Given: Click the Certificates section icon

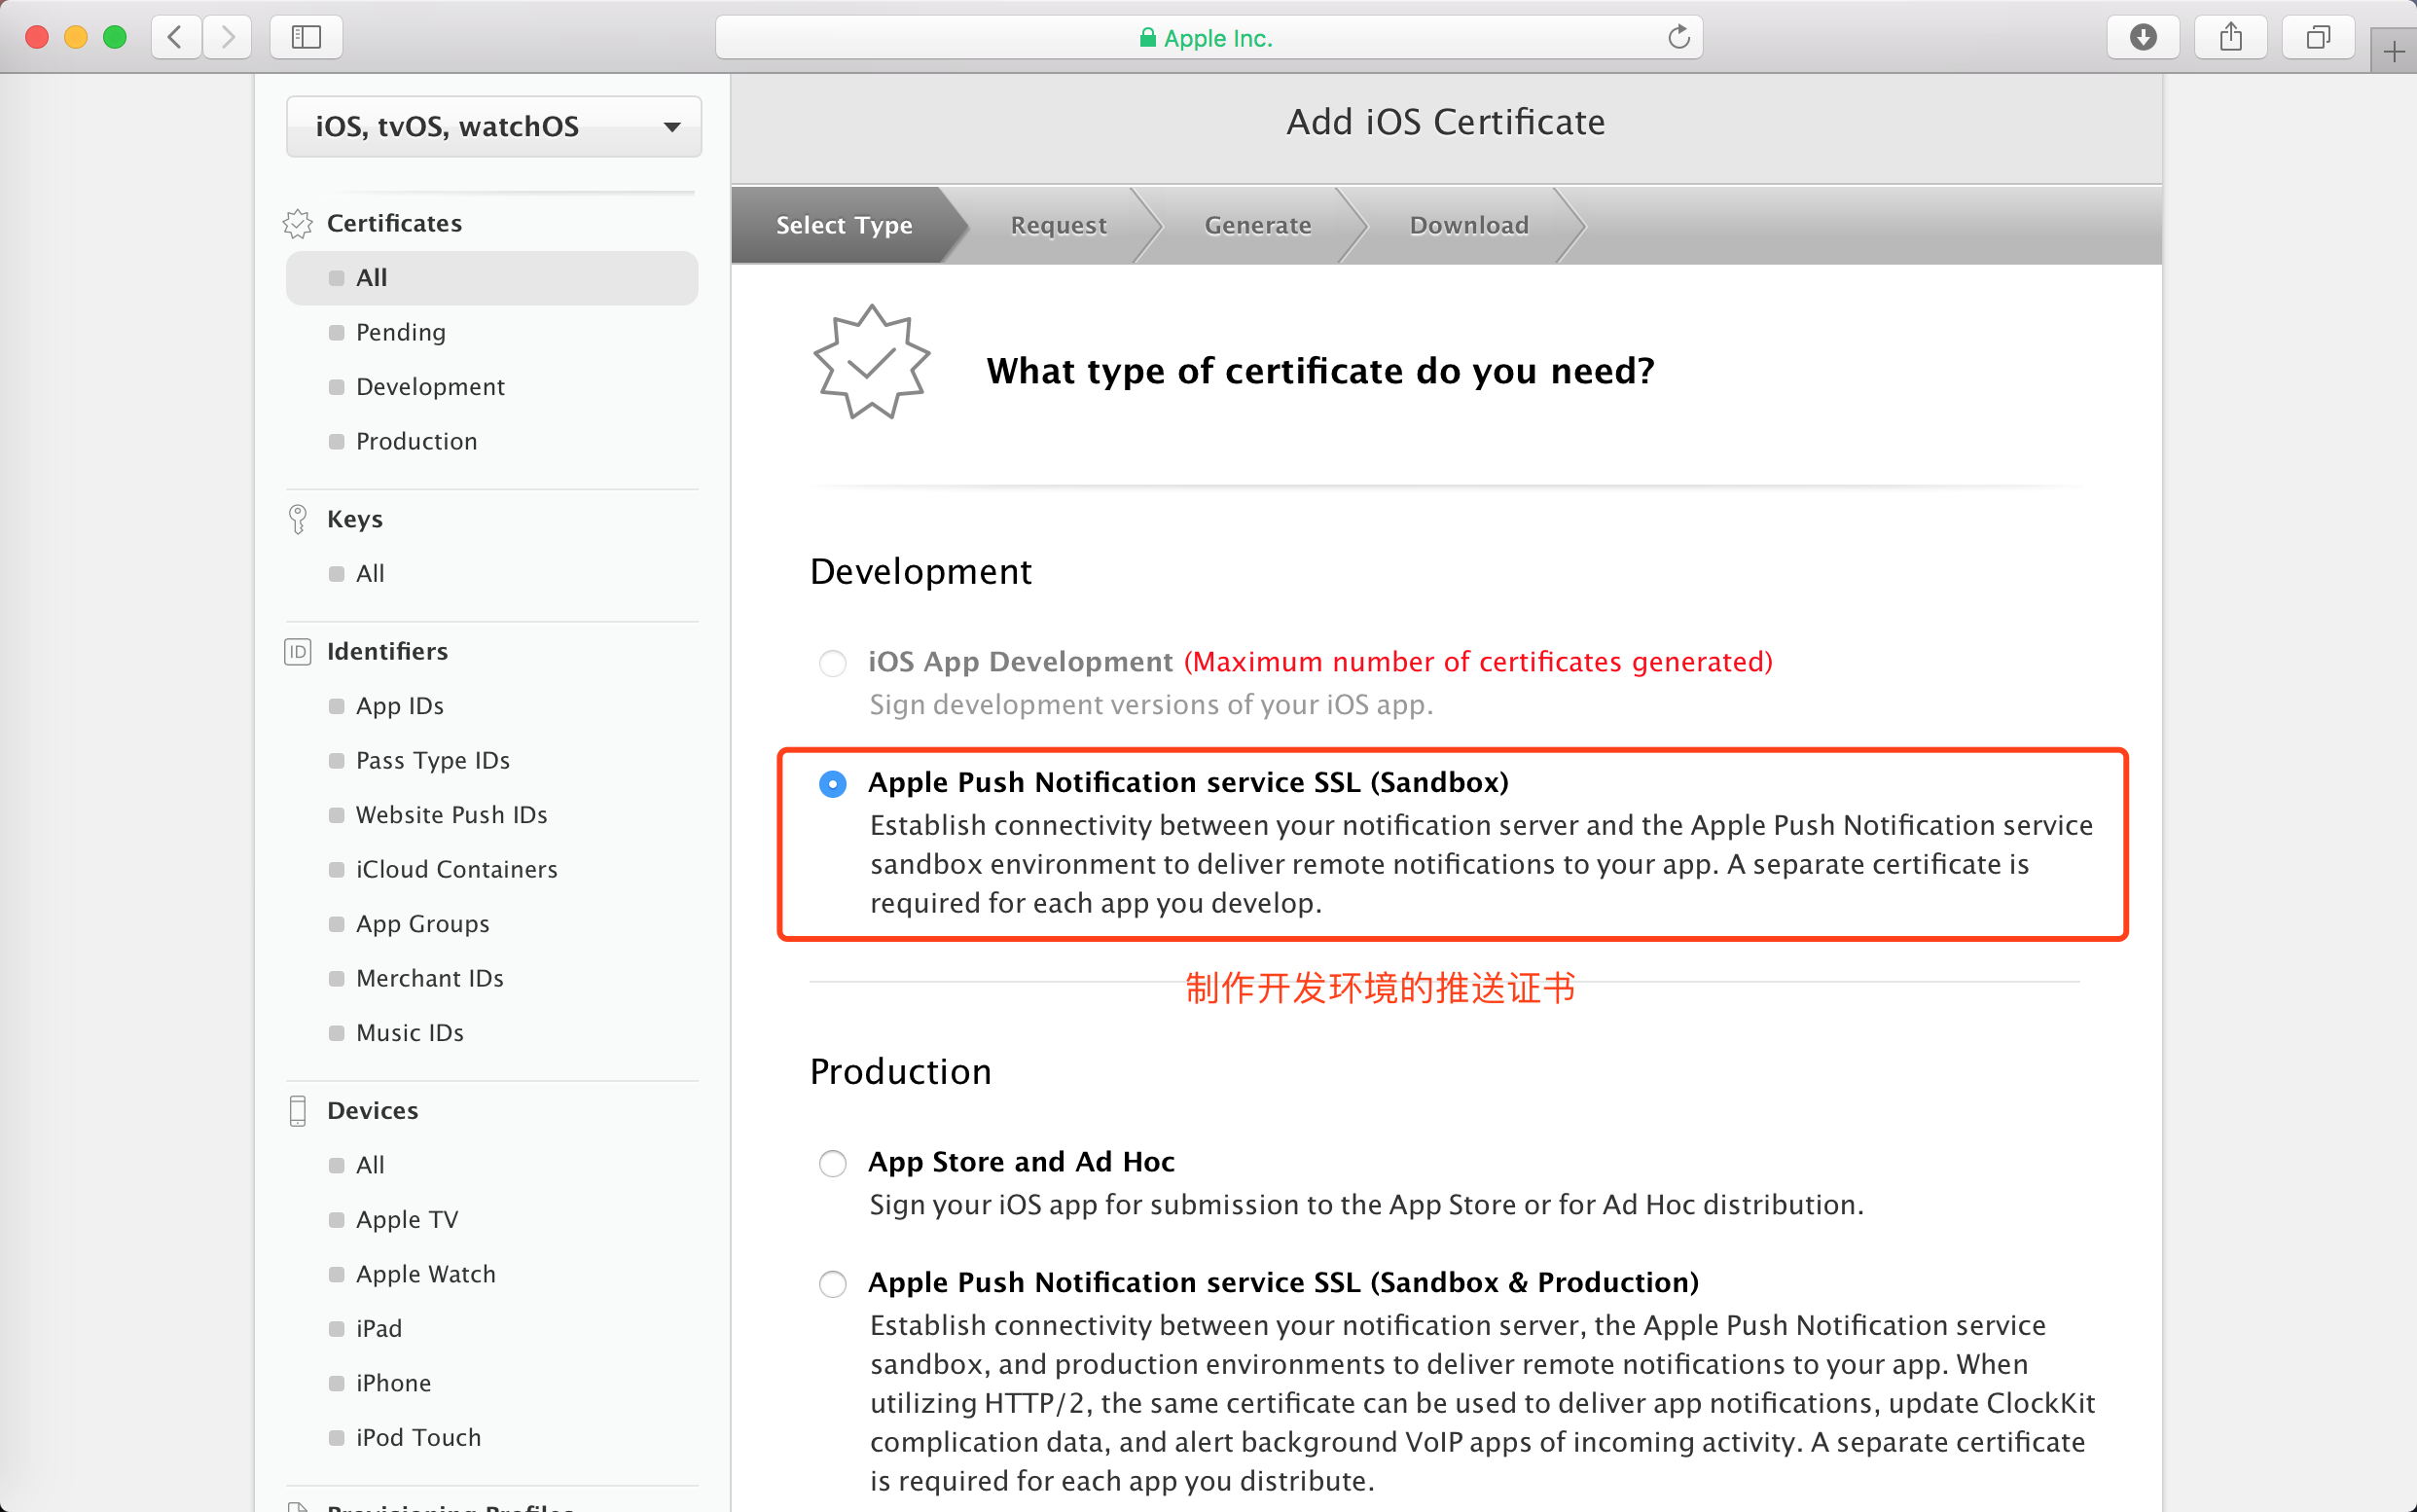Looking at the screenshot, I should pos(298,221).
